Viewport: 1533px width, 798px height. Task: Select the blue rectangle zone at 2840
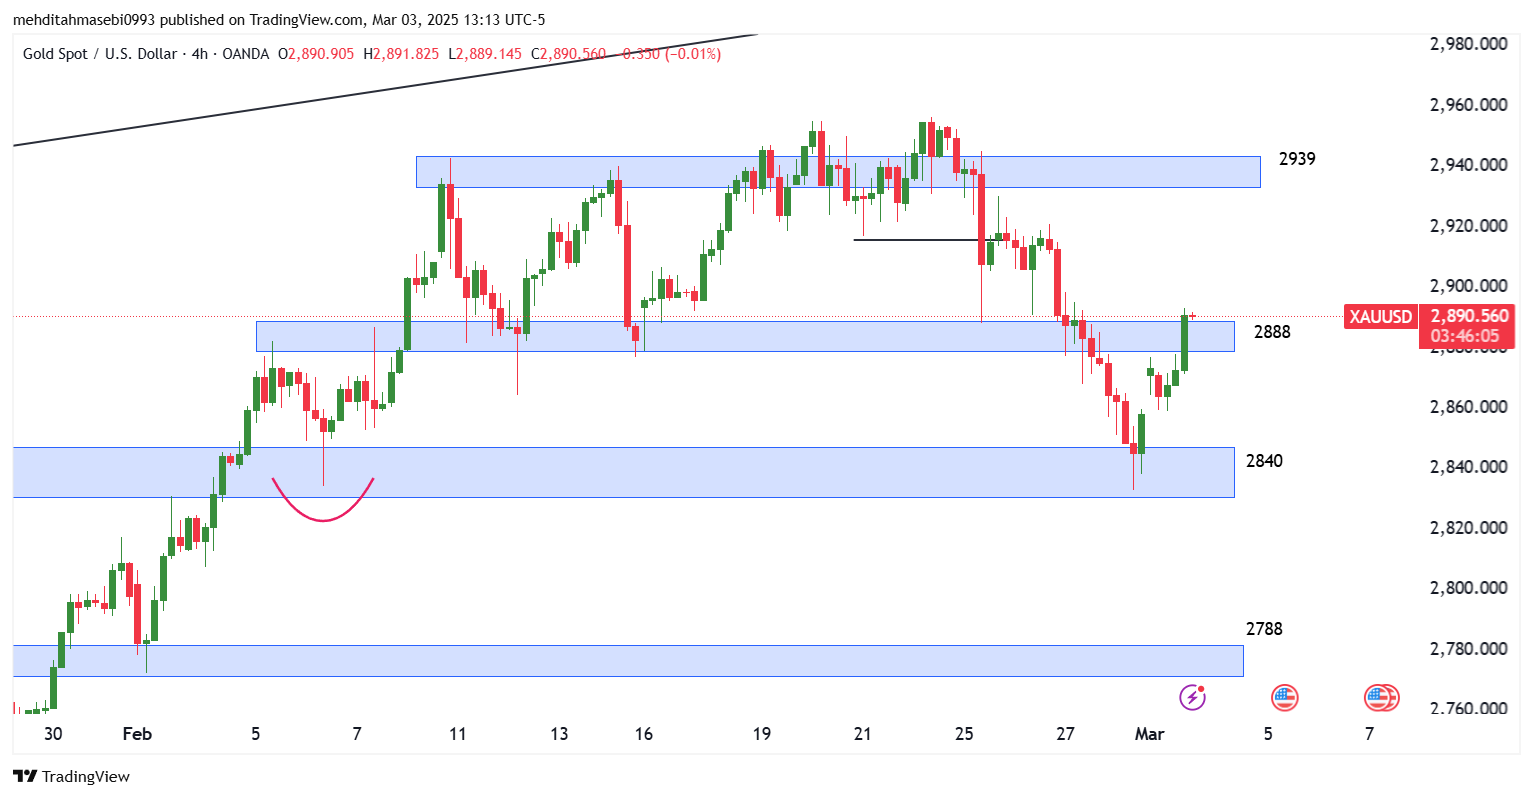624,472
